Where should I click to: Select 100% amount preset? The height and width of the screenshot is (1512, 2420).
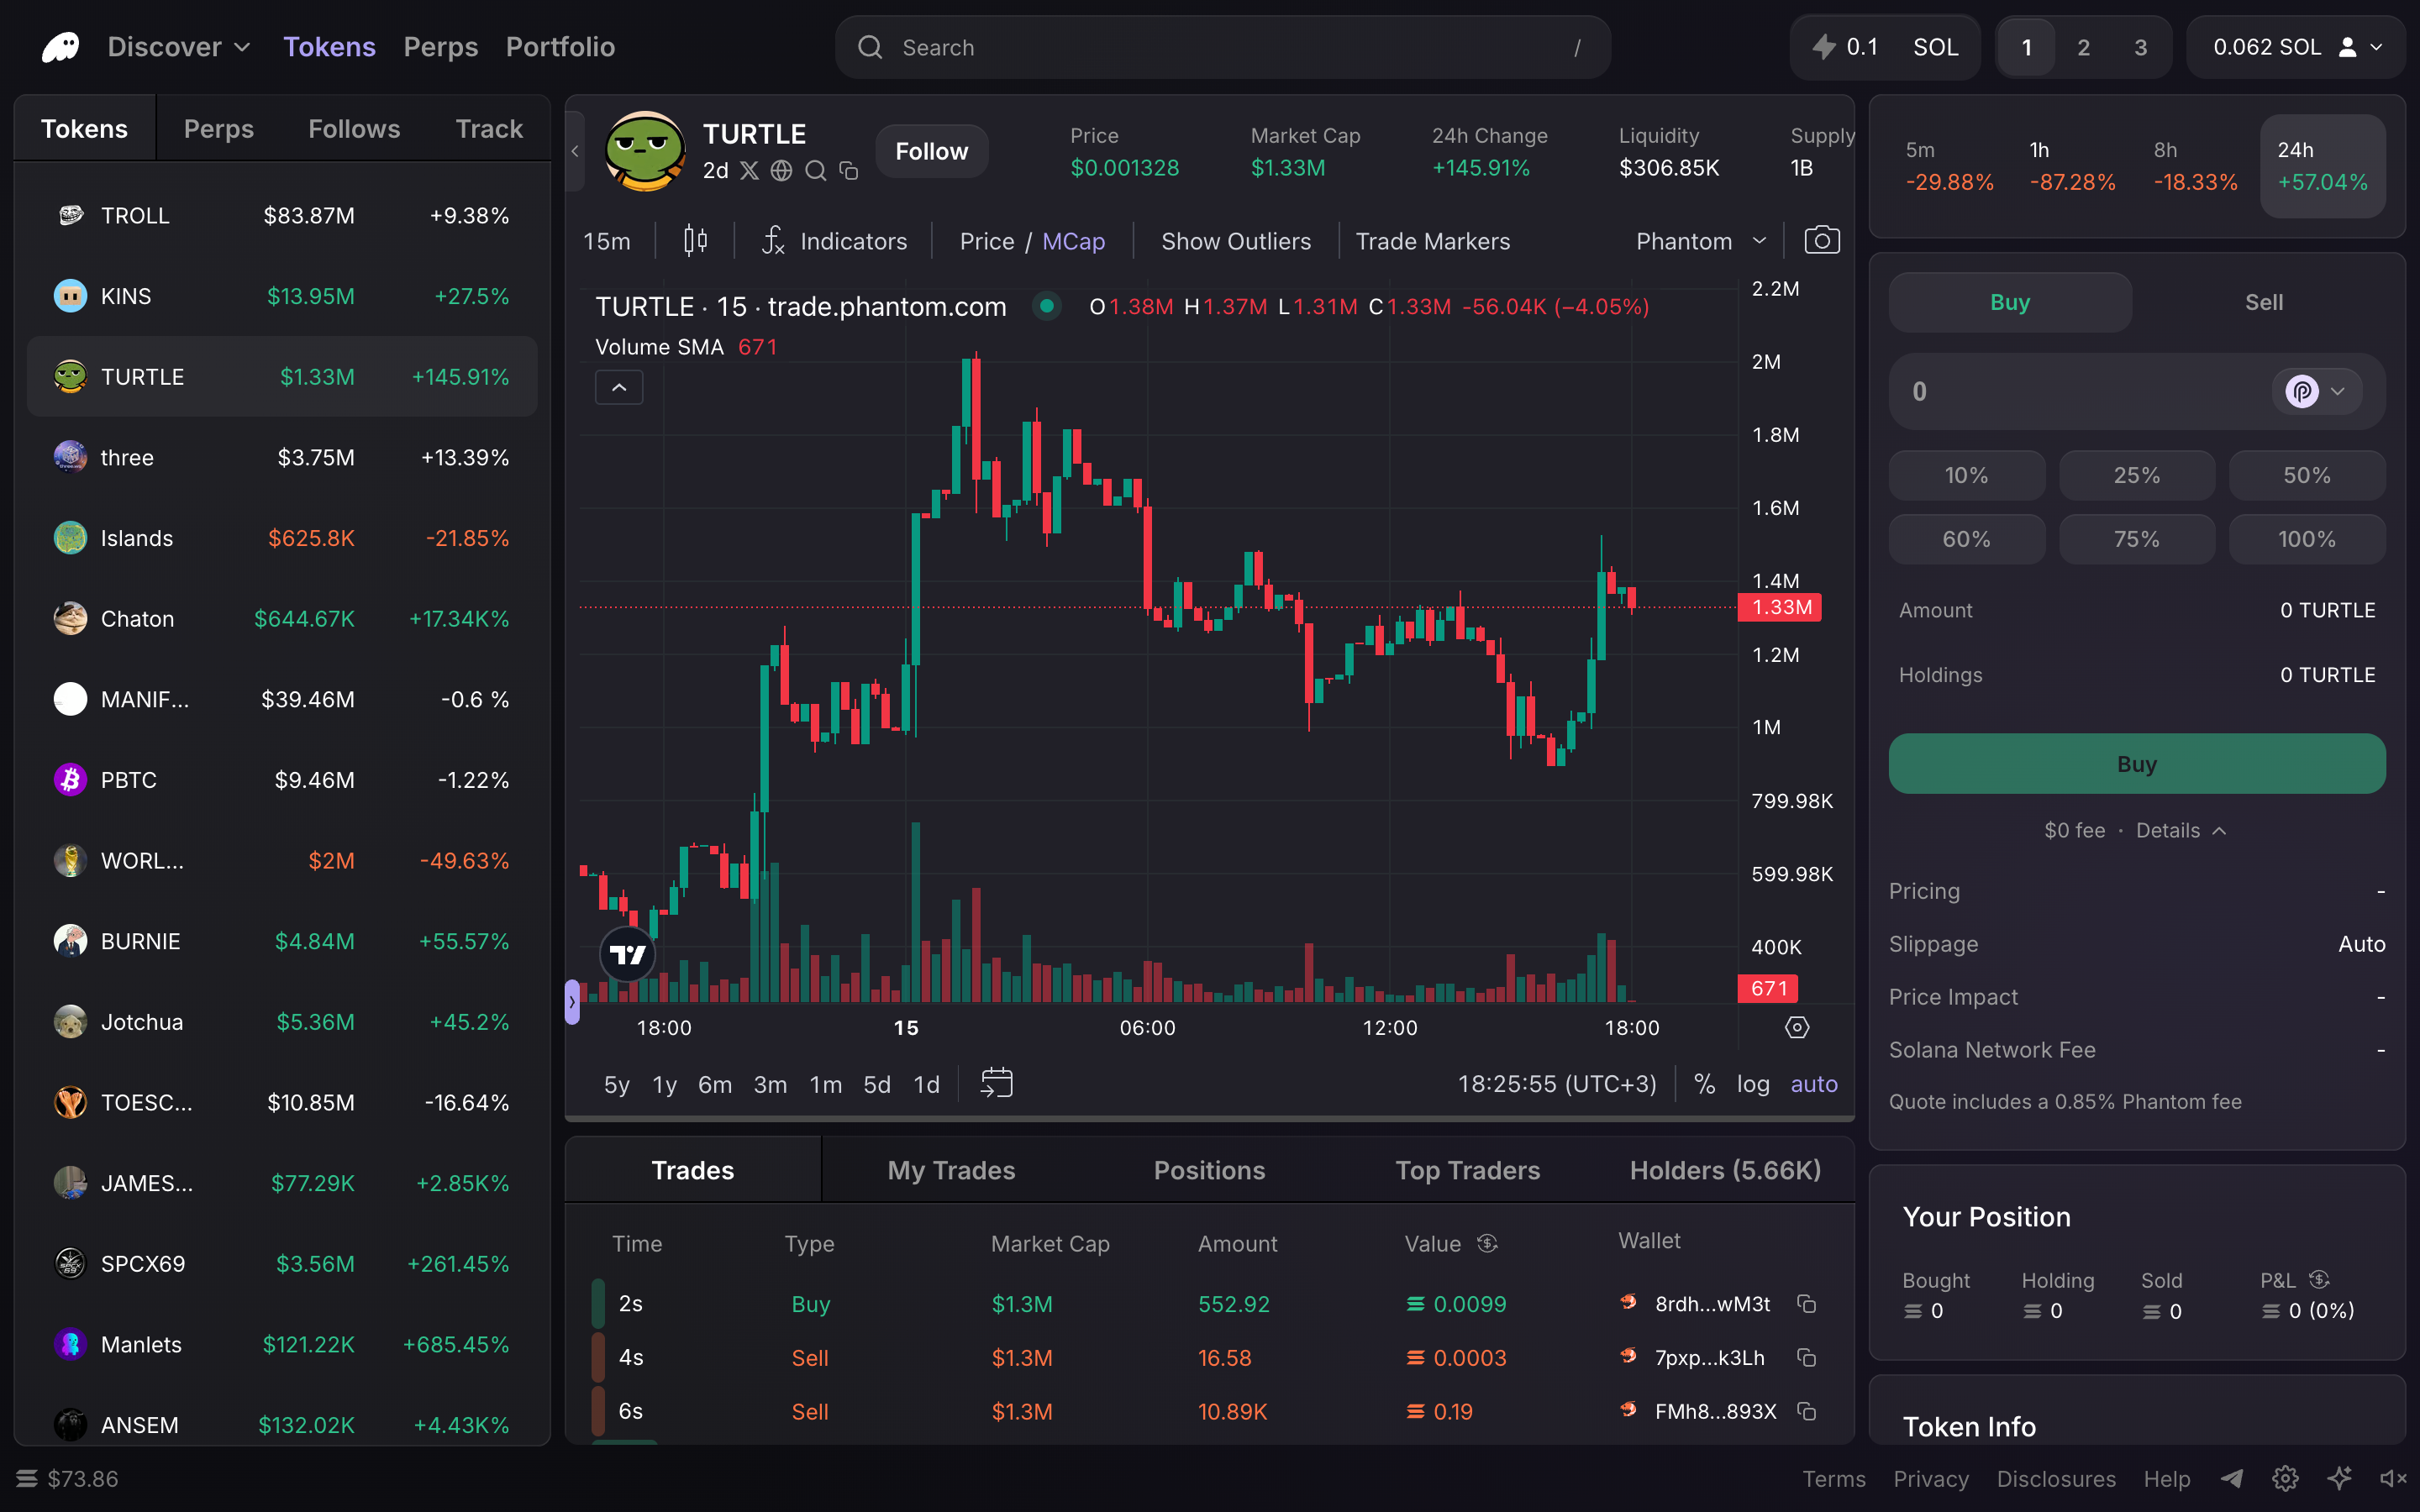[2306, 539]
